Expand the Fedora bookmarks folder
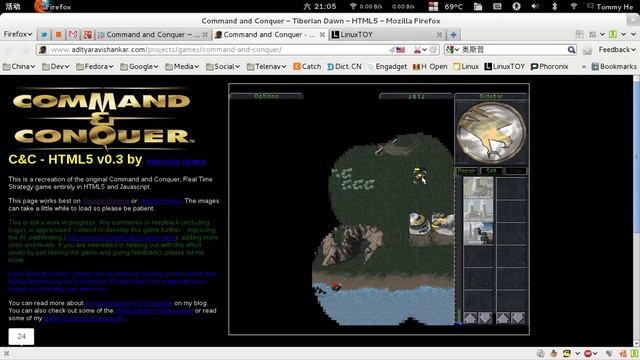640x360 pixels. click(95, 66)
